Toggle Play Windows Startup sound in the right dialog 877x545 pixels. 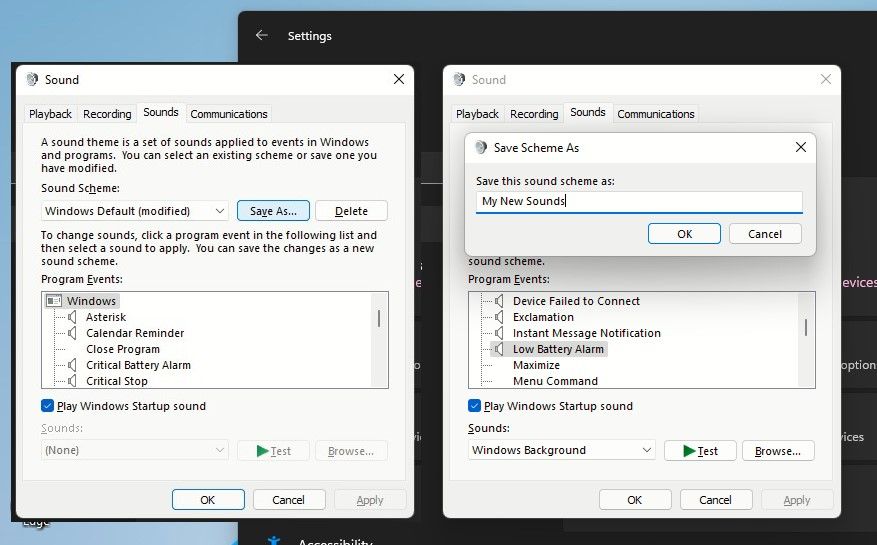(474, 406)
